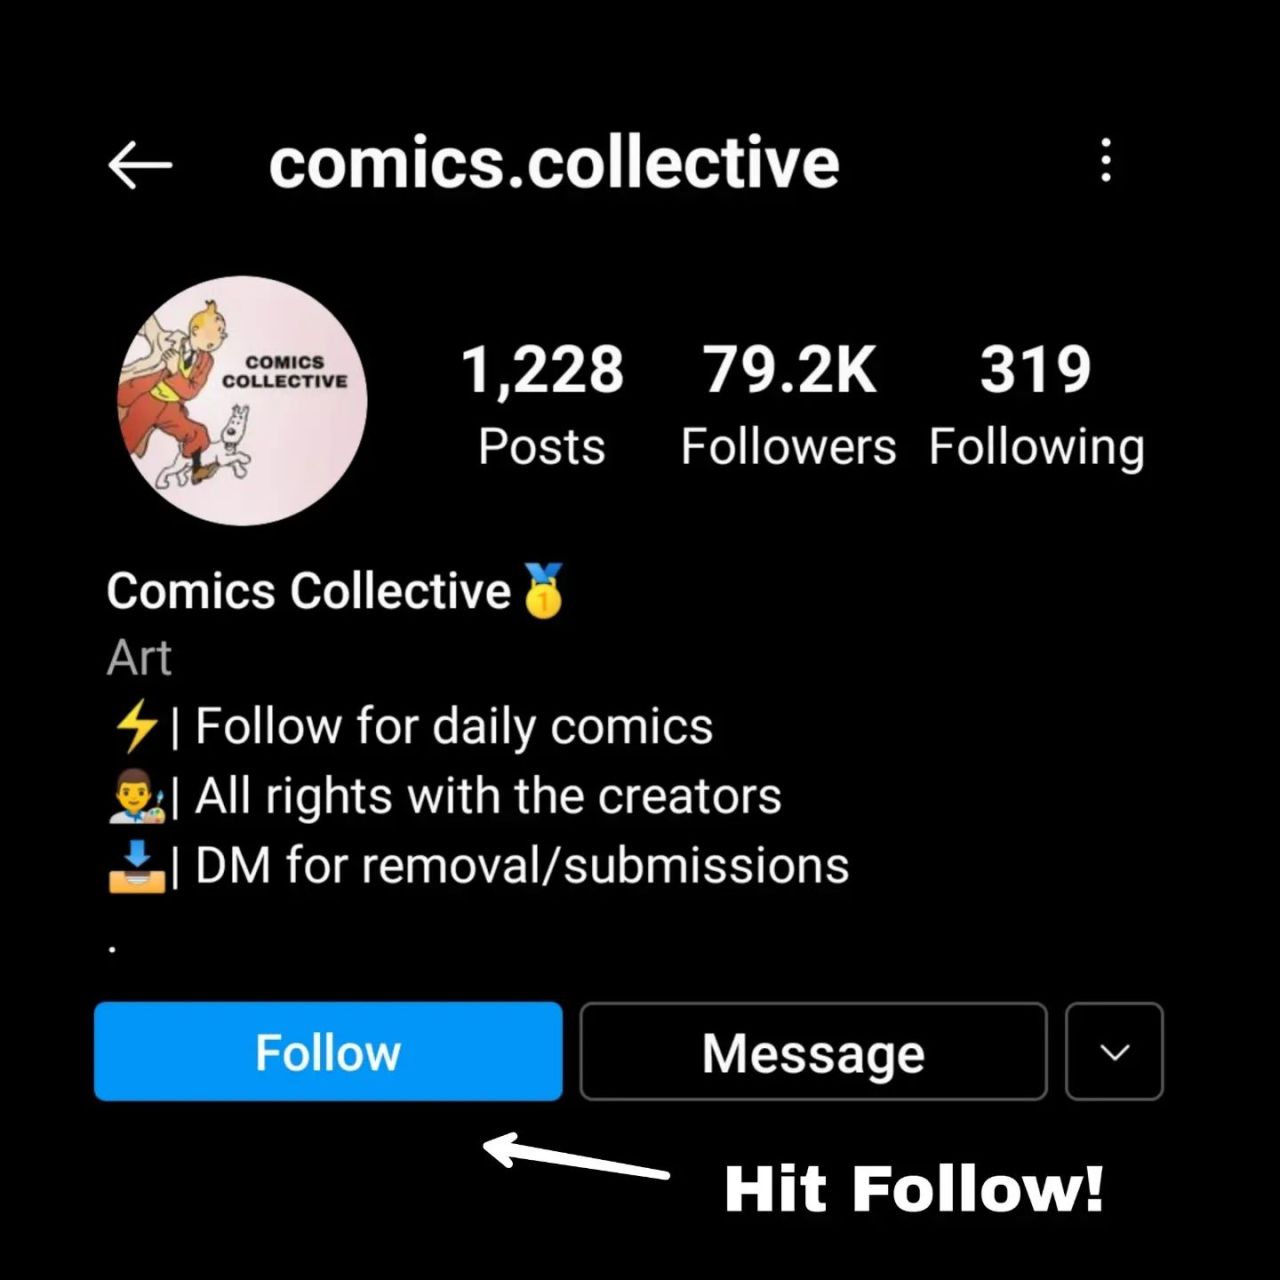1280x1280 pixels.
Task: Go back using the left arrow
Action: (x=140, y=164)
